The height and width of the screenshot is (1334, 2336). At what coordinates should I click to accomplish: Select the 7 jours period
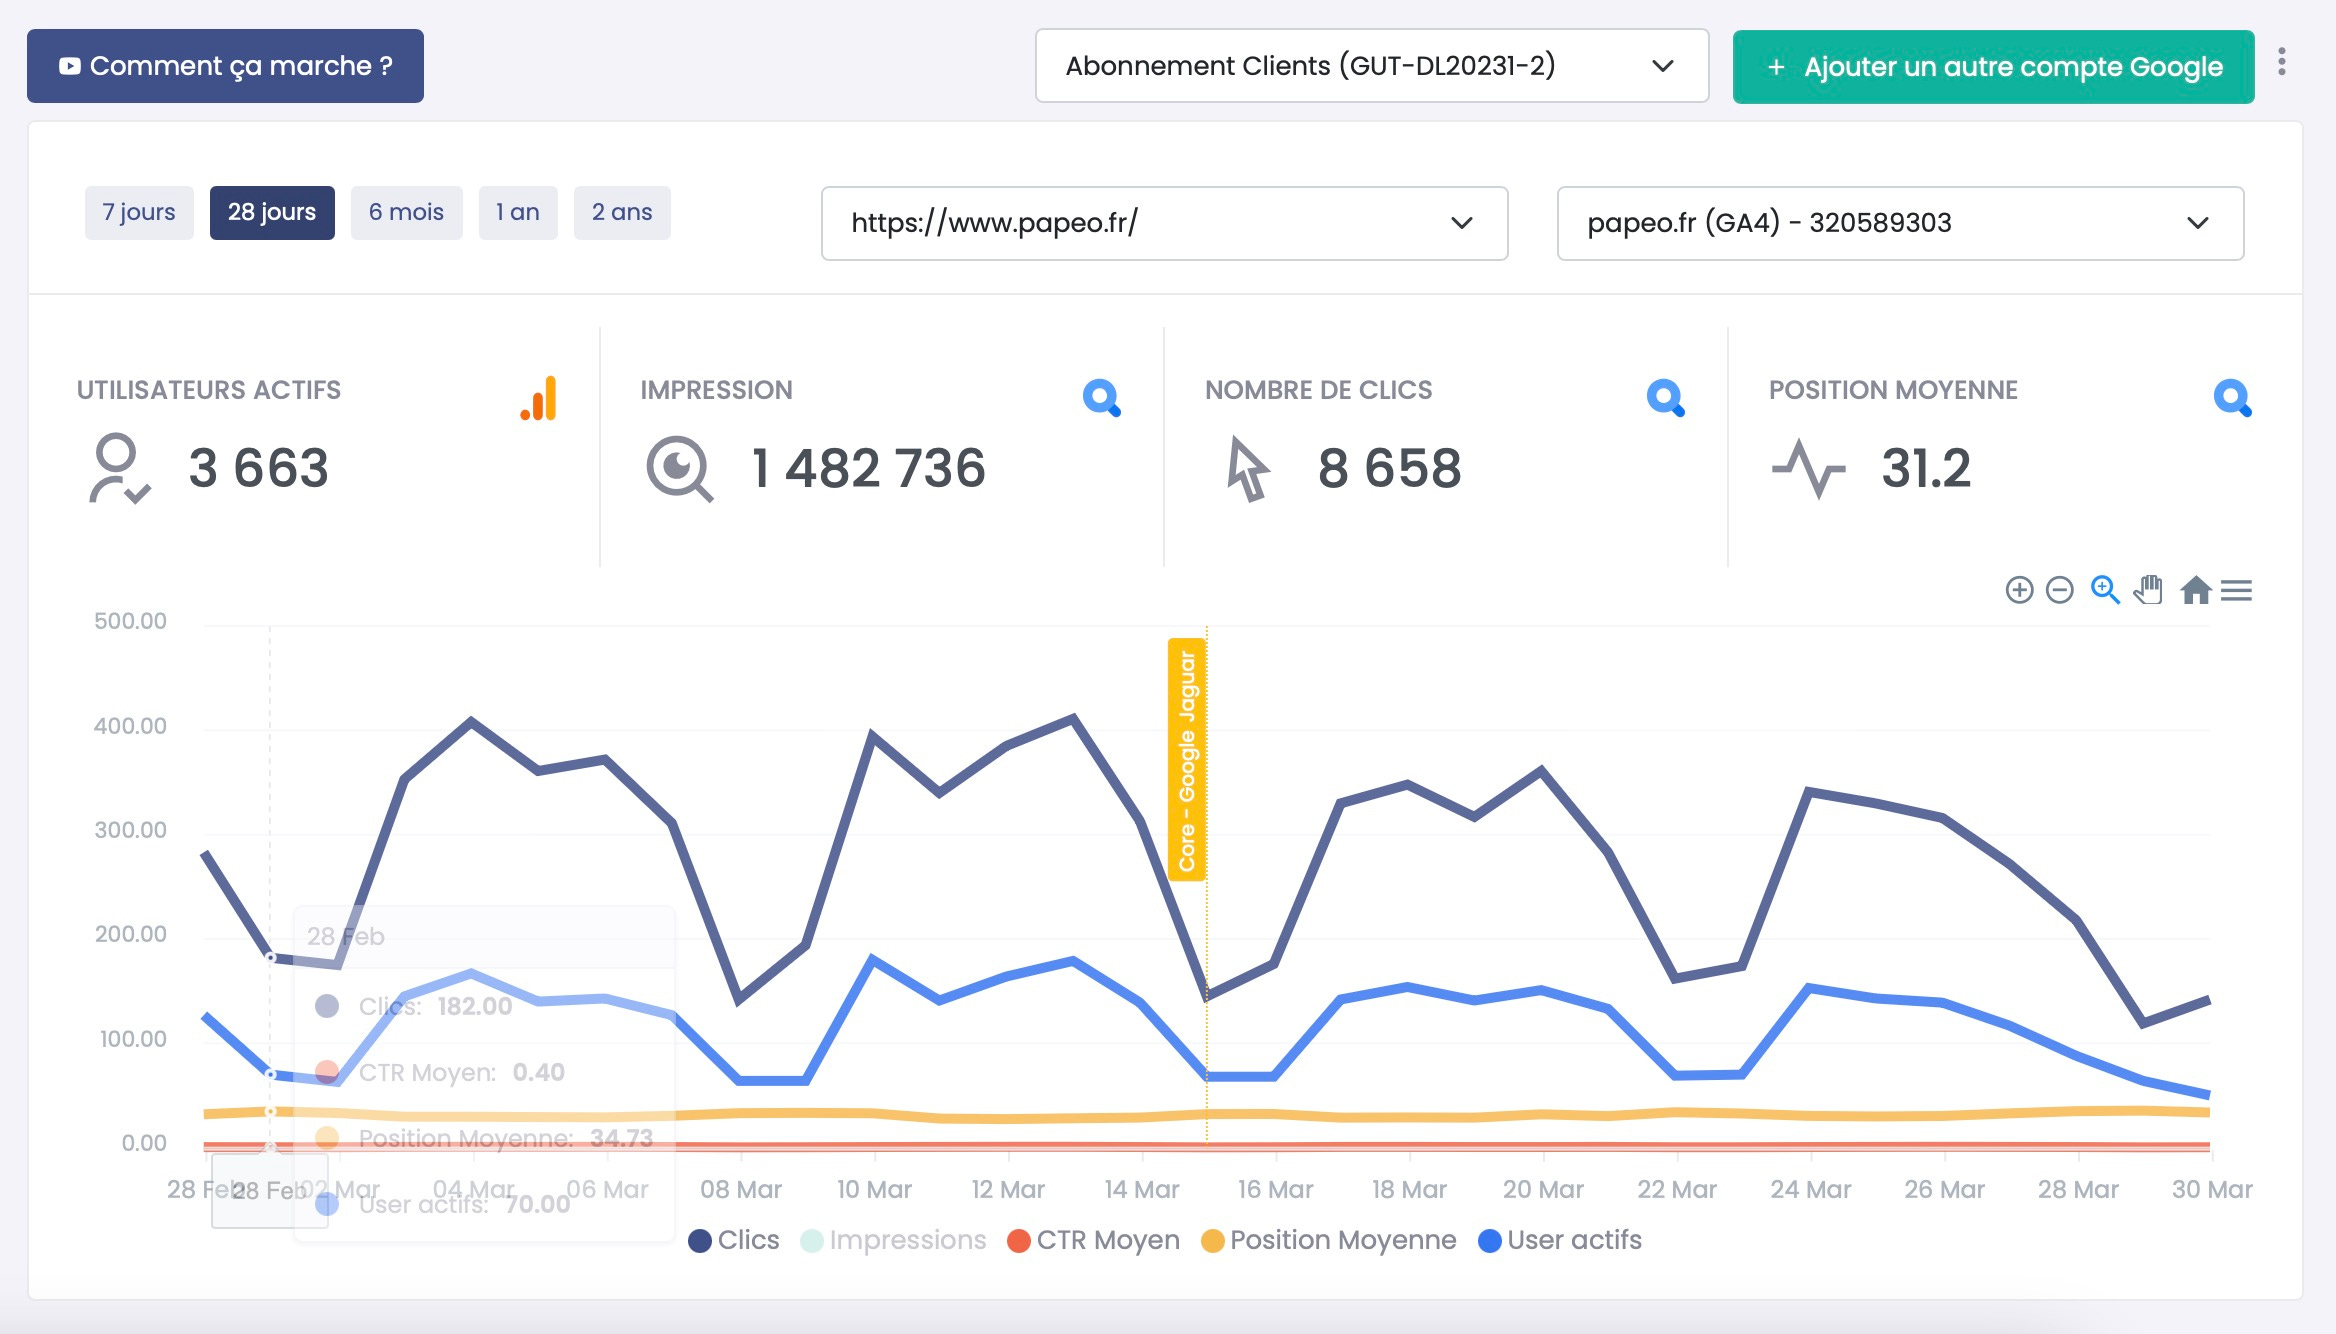(x=139, y=212)
